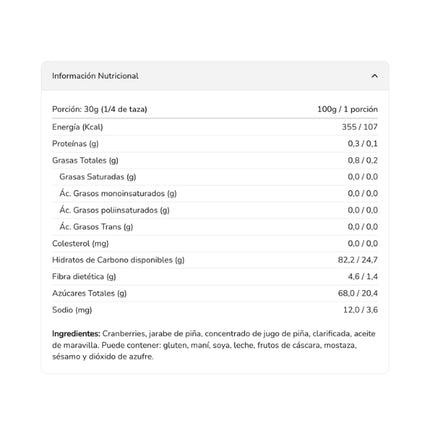Select the Energía (Kcal) row
This screenshot has width=430, height=430.
pos(215,127)
